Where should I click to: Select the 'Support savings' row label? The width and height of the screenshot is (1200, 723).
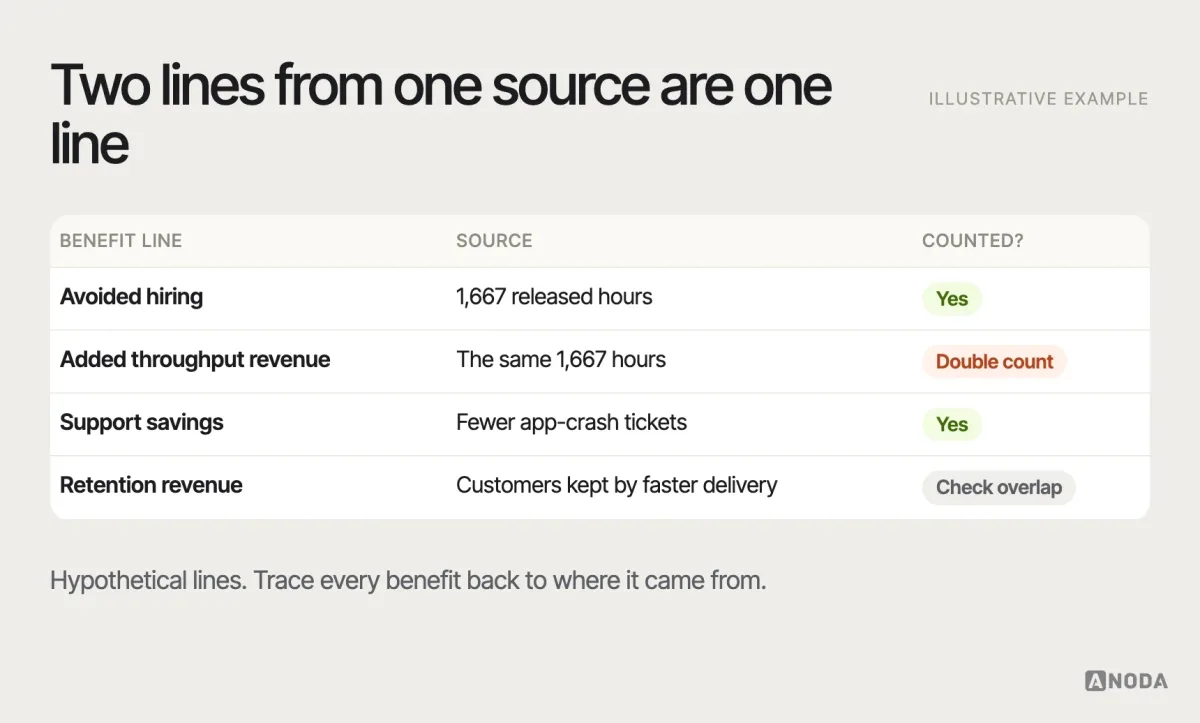coord(142,422)
